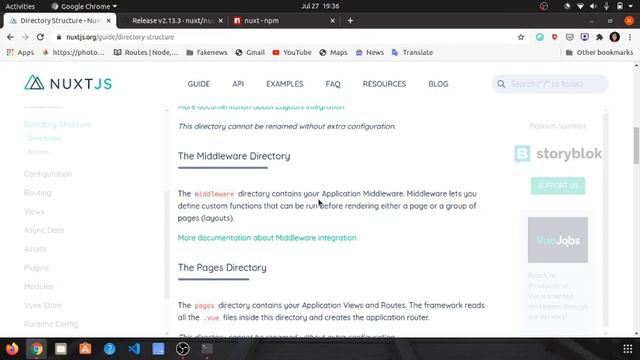The height and width of the screenshot is (360, 640).
Task: Click the Chrome icon in the dock
Action: [x=37, y=349]
